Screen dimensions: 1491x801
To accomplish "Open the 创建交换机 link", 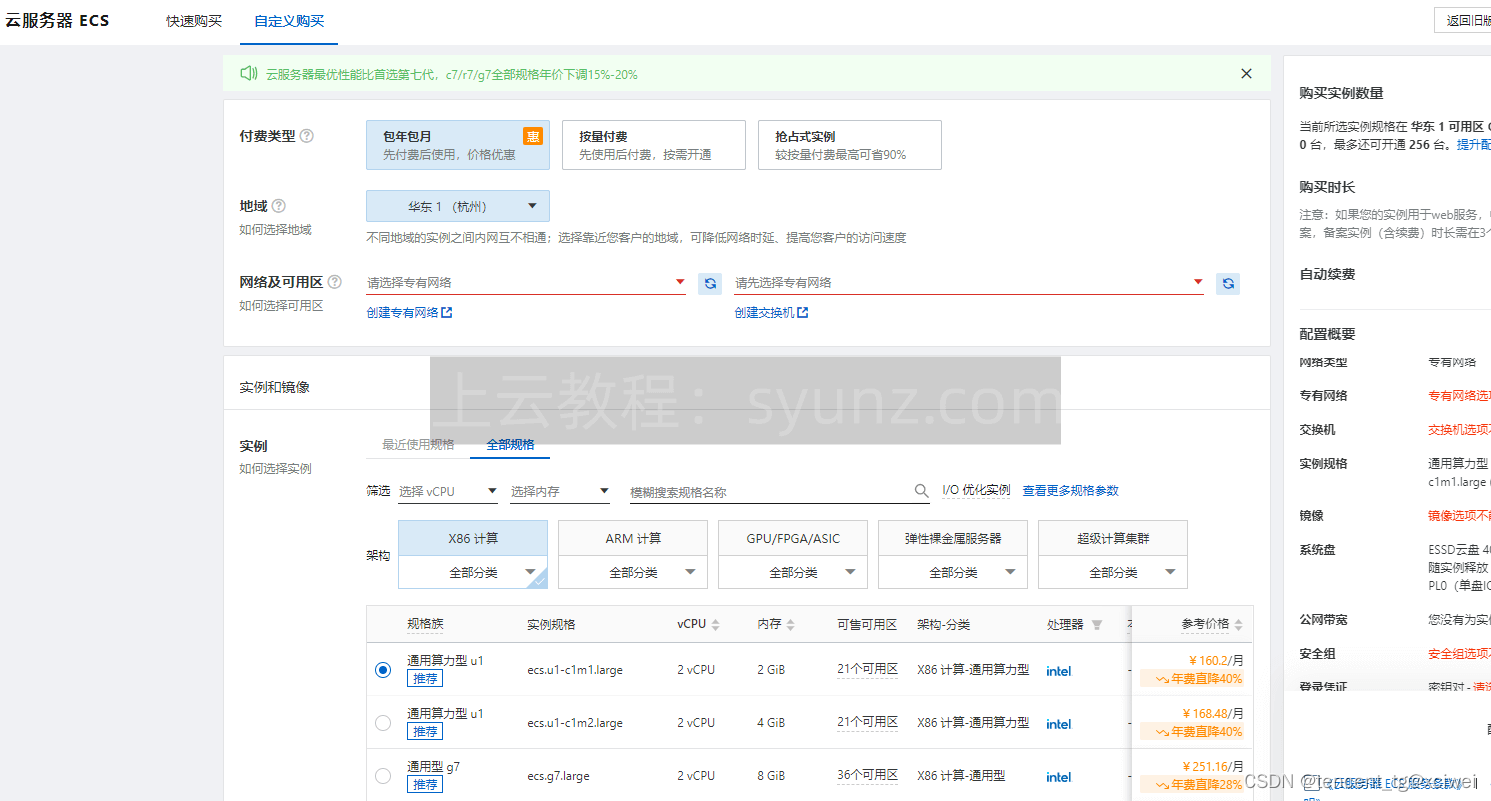I will (764, 313).
